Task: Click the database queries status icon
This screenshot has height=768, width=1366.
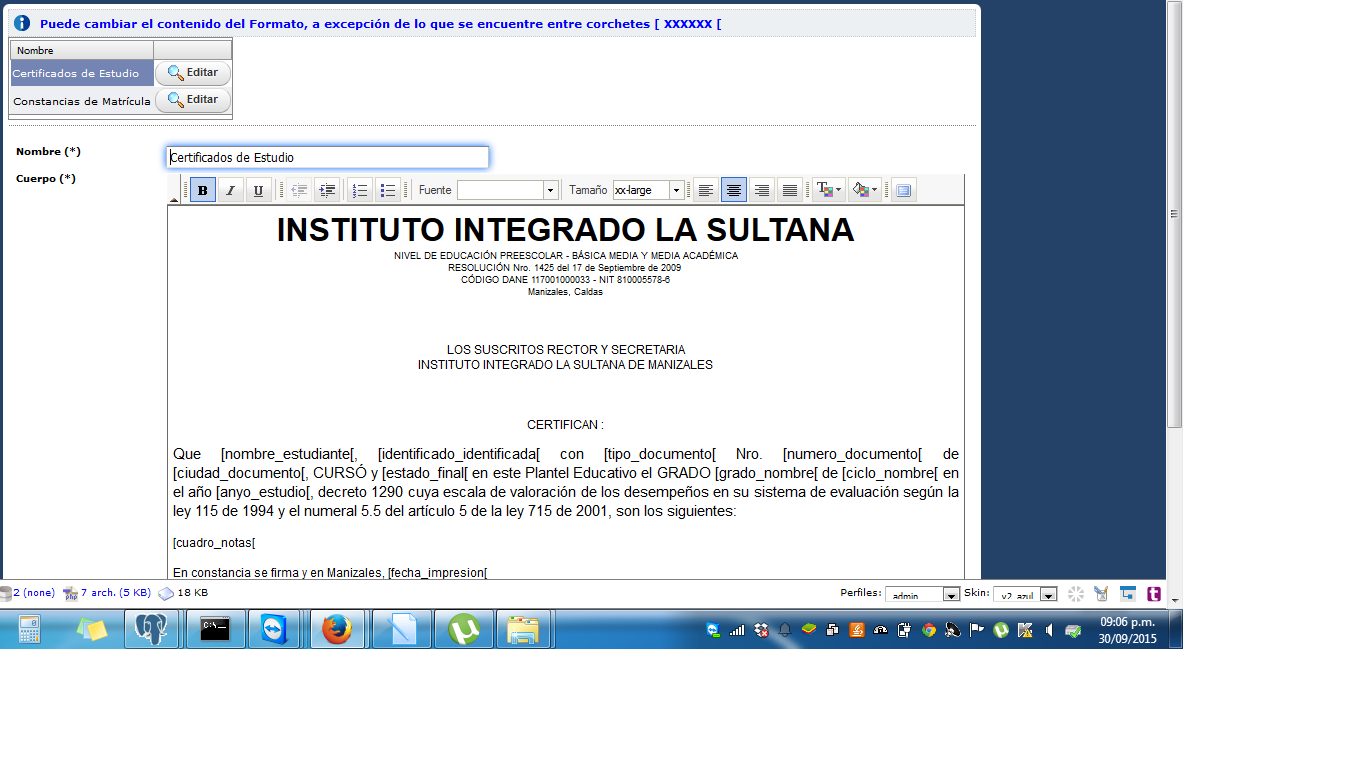Action: click(5, 593)
